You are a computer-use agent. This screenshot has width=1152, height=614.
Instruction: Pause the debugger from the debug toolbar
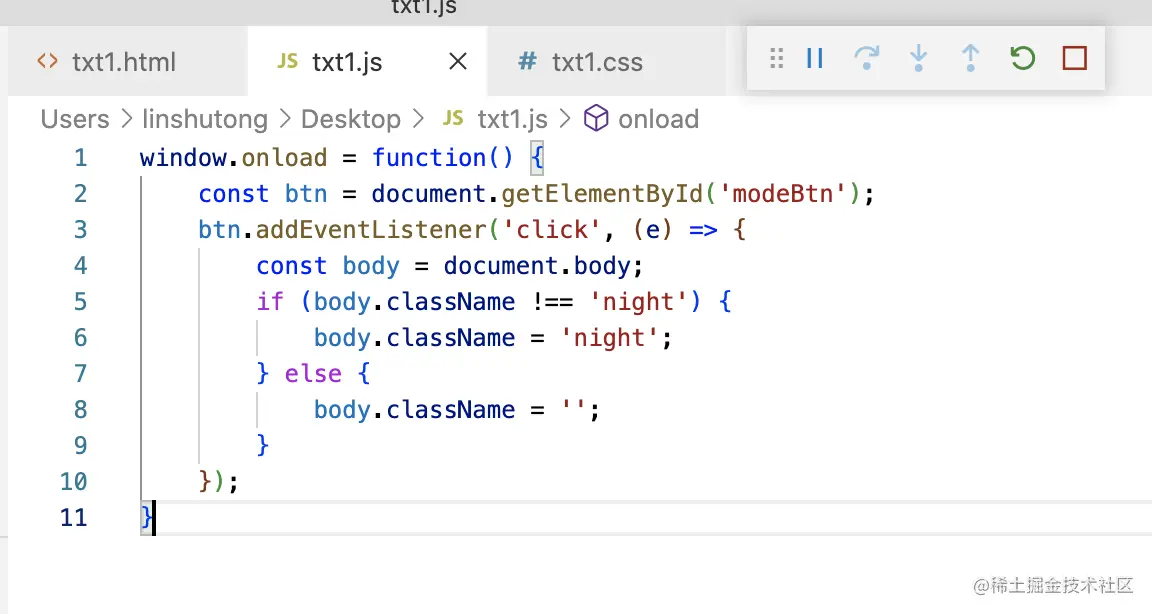click(815, 58)
